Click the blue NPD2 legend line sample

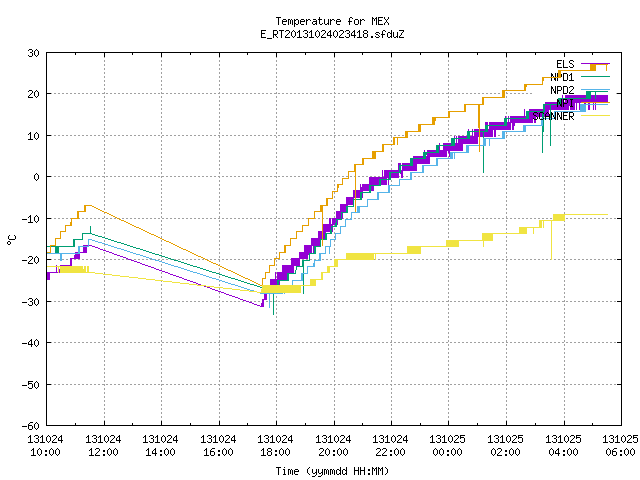[595, 89]
